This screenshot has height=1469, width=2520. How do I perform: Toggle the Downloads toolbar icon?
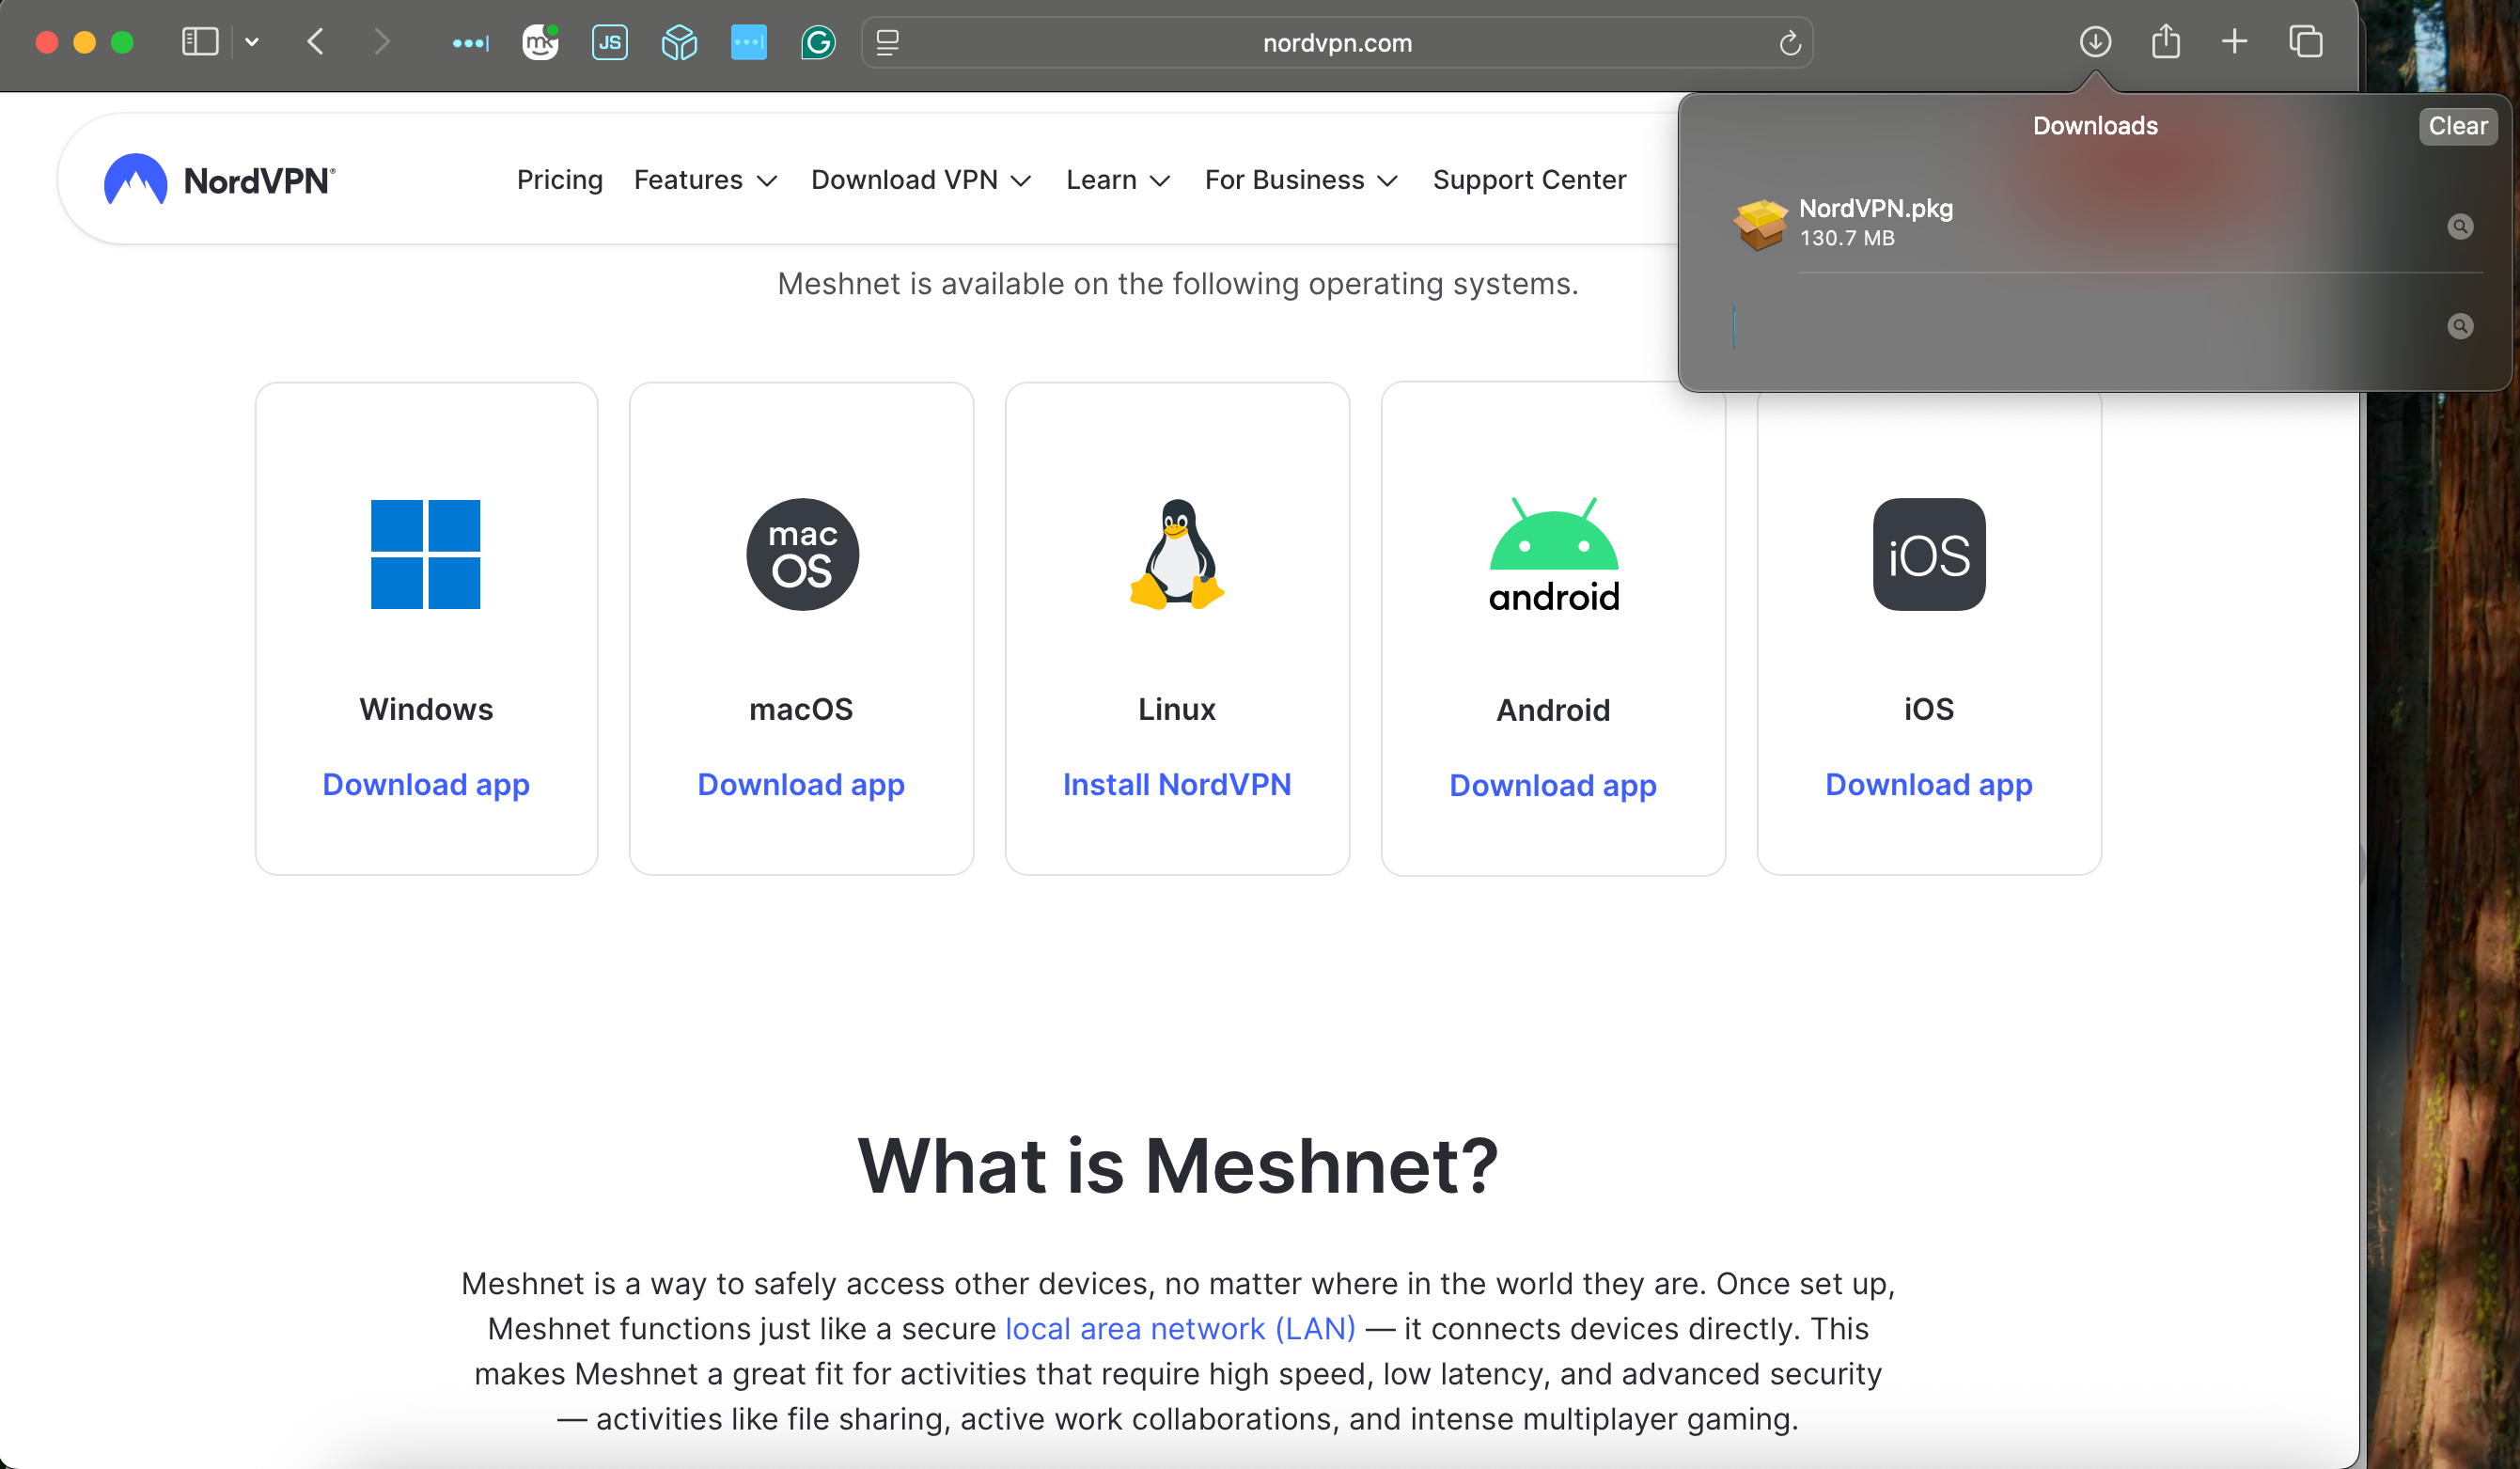click(x=2095, y=42)
